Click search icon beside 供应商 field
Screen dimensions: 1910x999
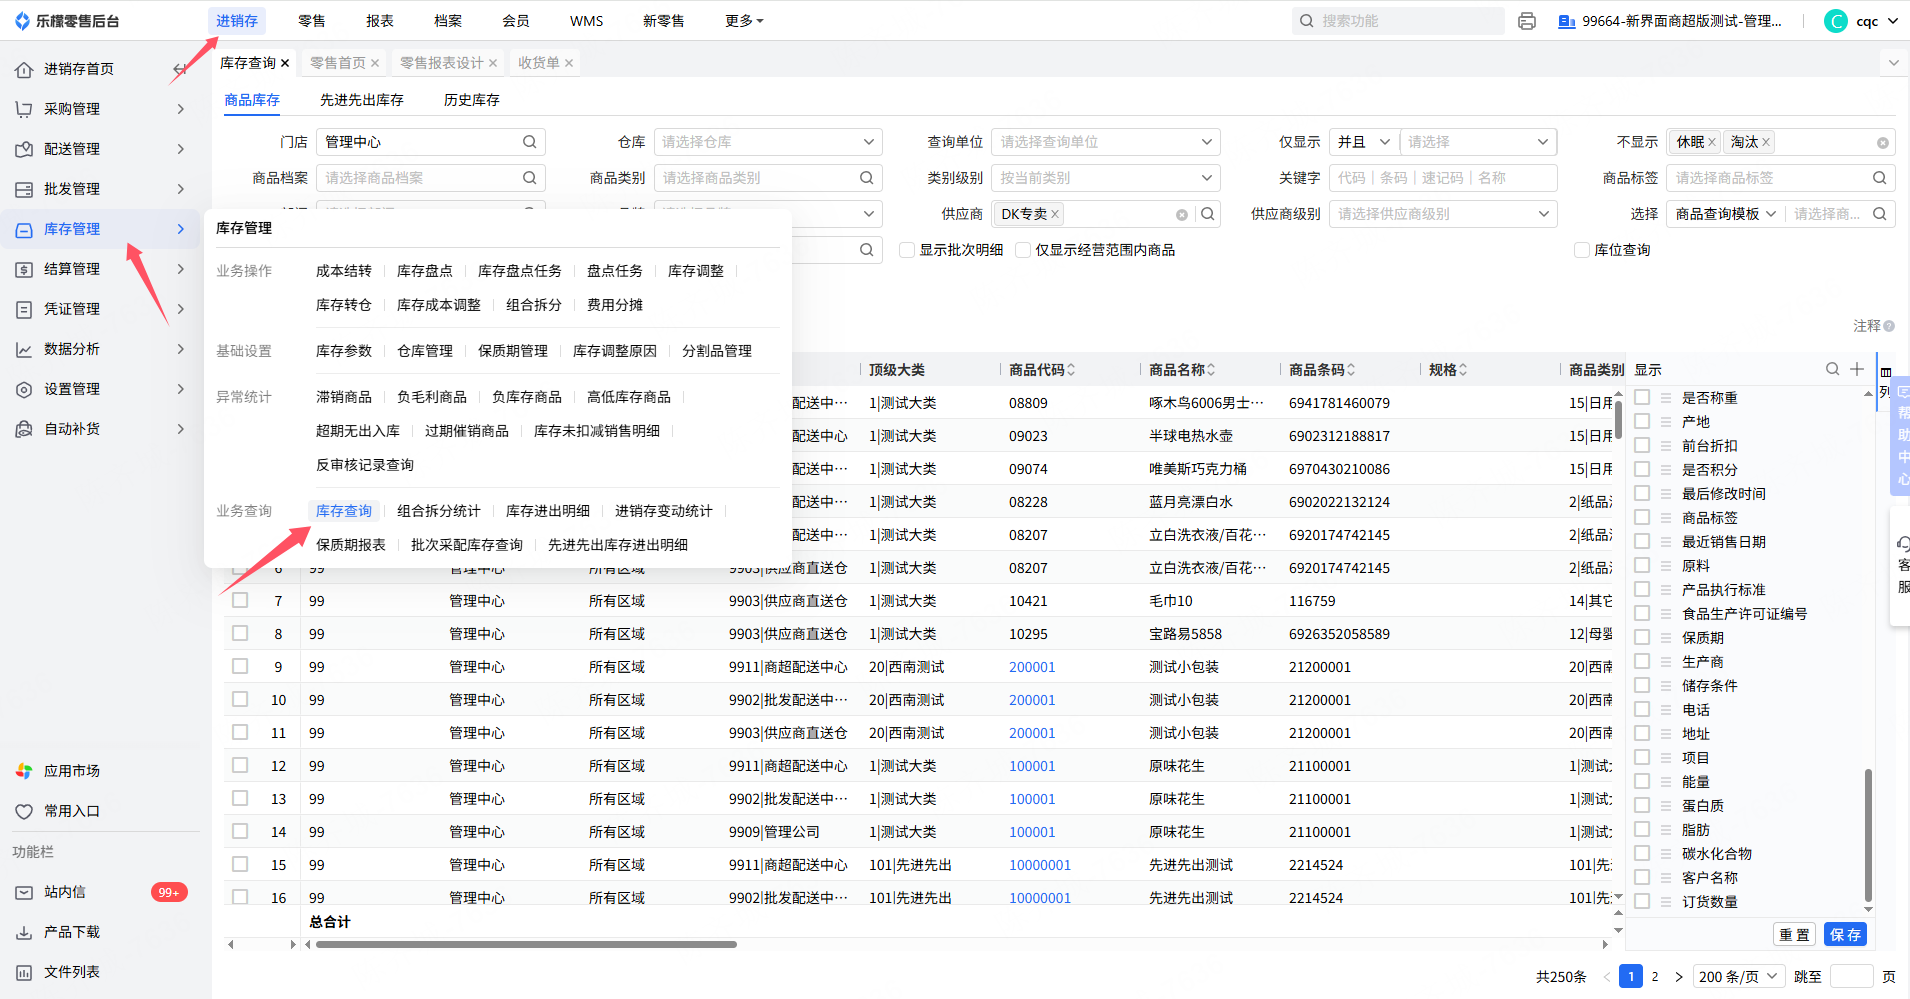coord(1208,214)
